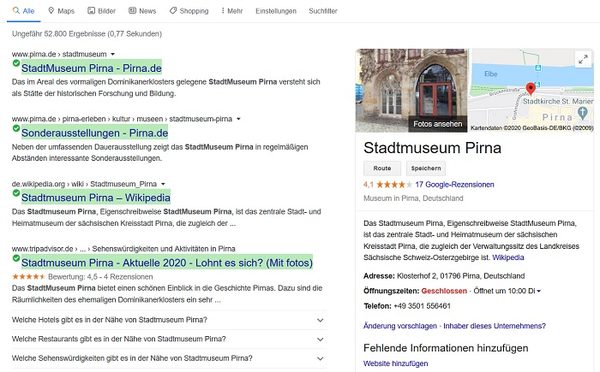600x372 pixels.
Task: Switch to the Maps tab
Action: click(61, 11)
